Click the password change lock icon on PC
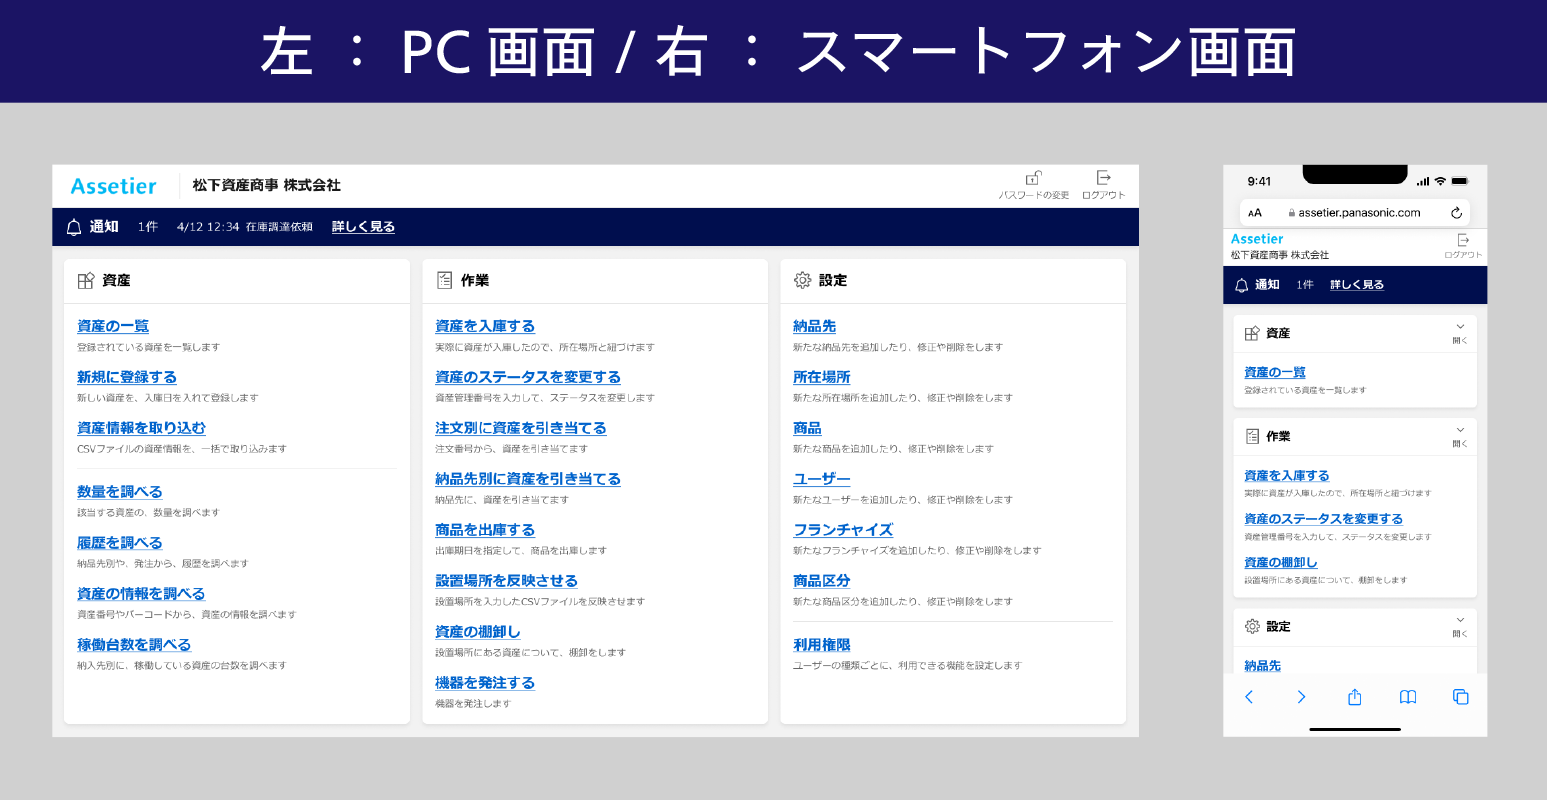1547x800 pixels. pos(1033,178)
